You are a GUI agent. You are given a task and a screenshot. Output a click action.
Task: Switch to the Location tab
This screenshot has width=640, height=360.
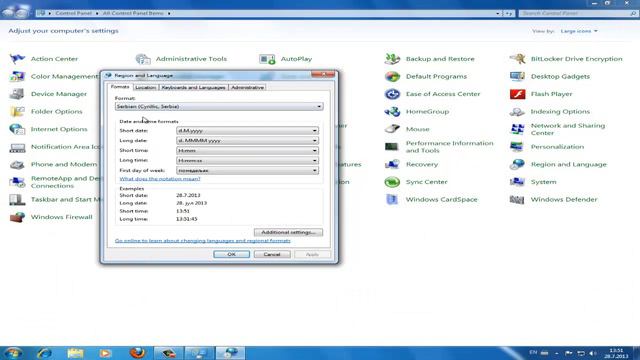tap(145, 87)
